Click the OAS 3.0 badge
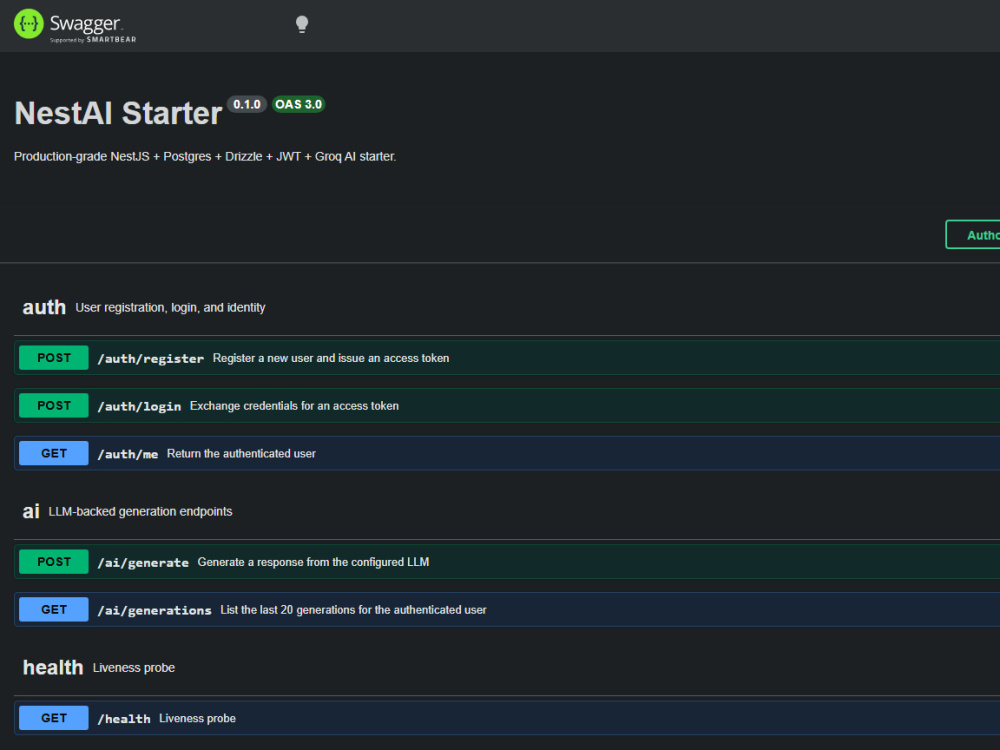 coord(298,105)
